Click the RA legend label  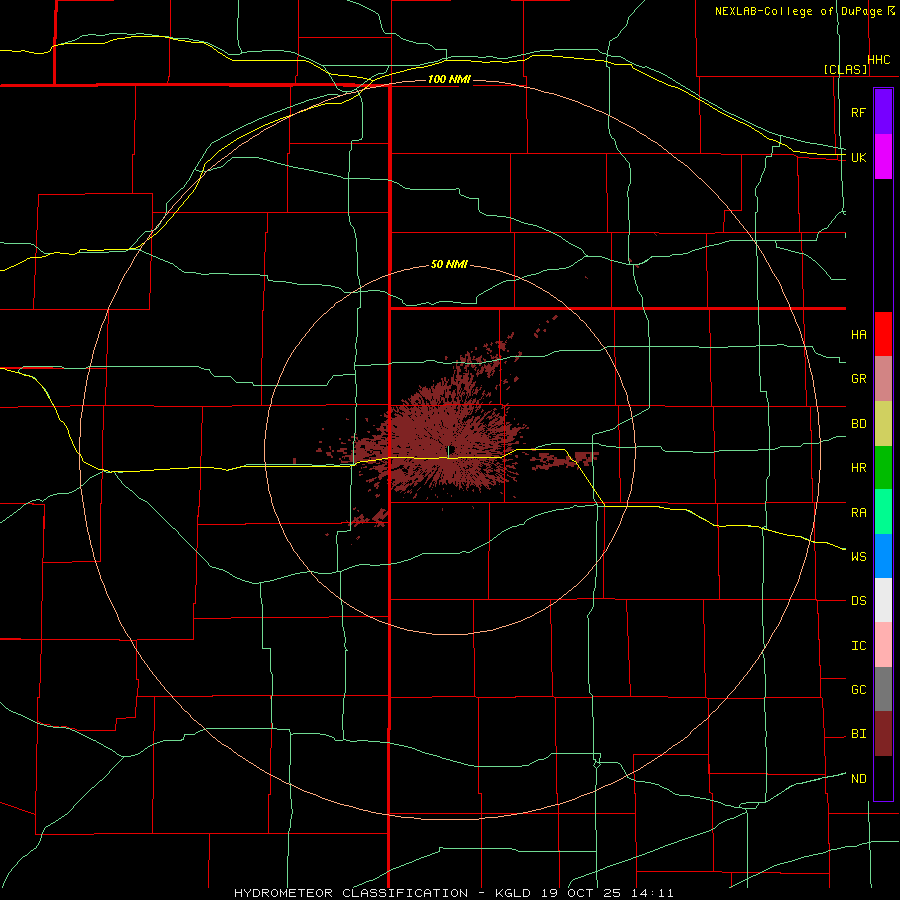click(x=858, y=513)
